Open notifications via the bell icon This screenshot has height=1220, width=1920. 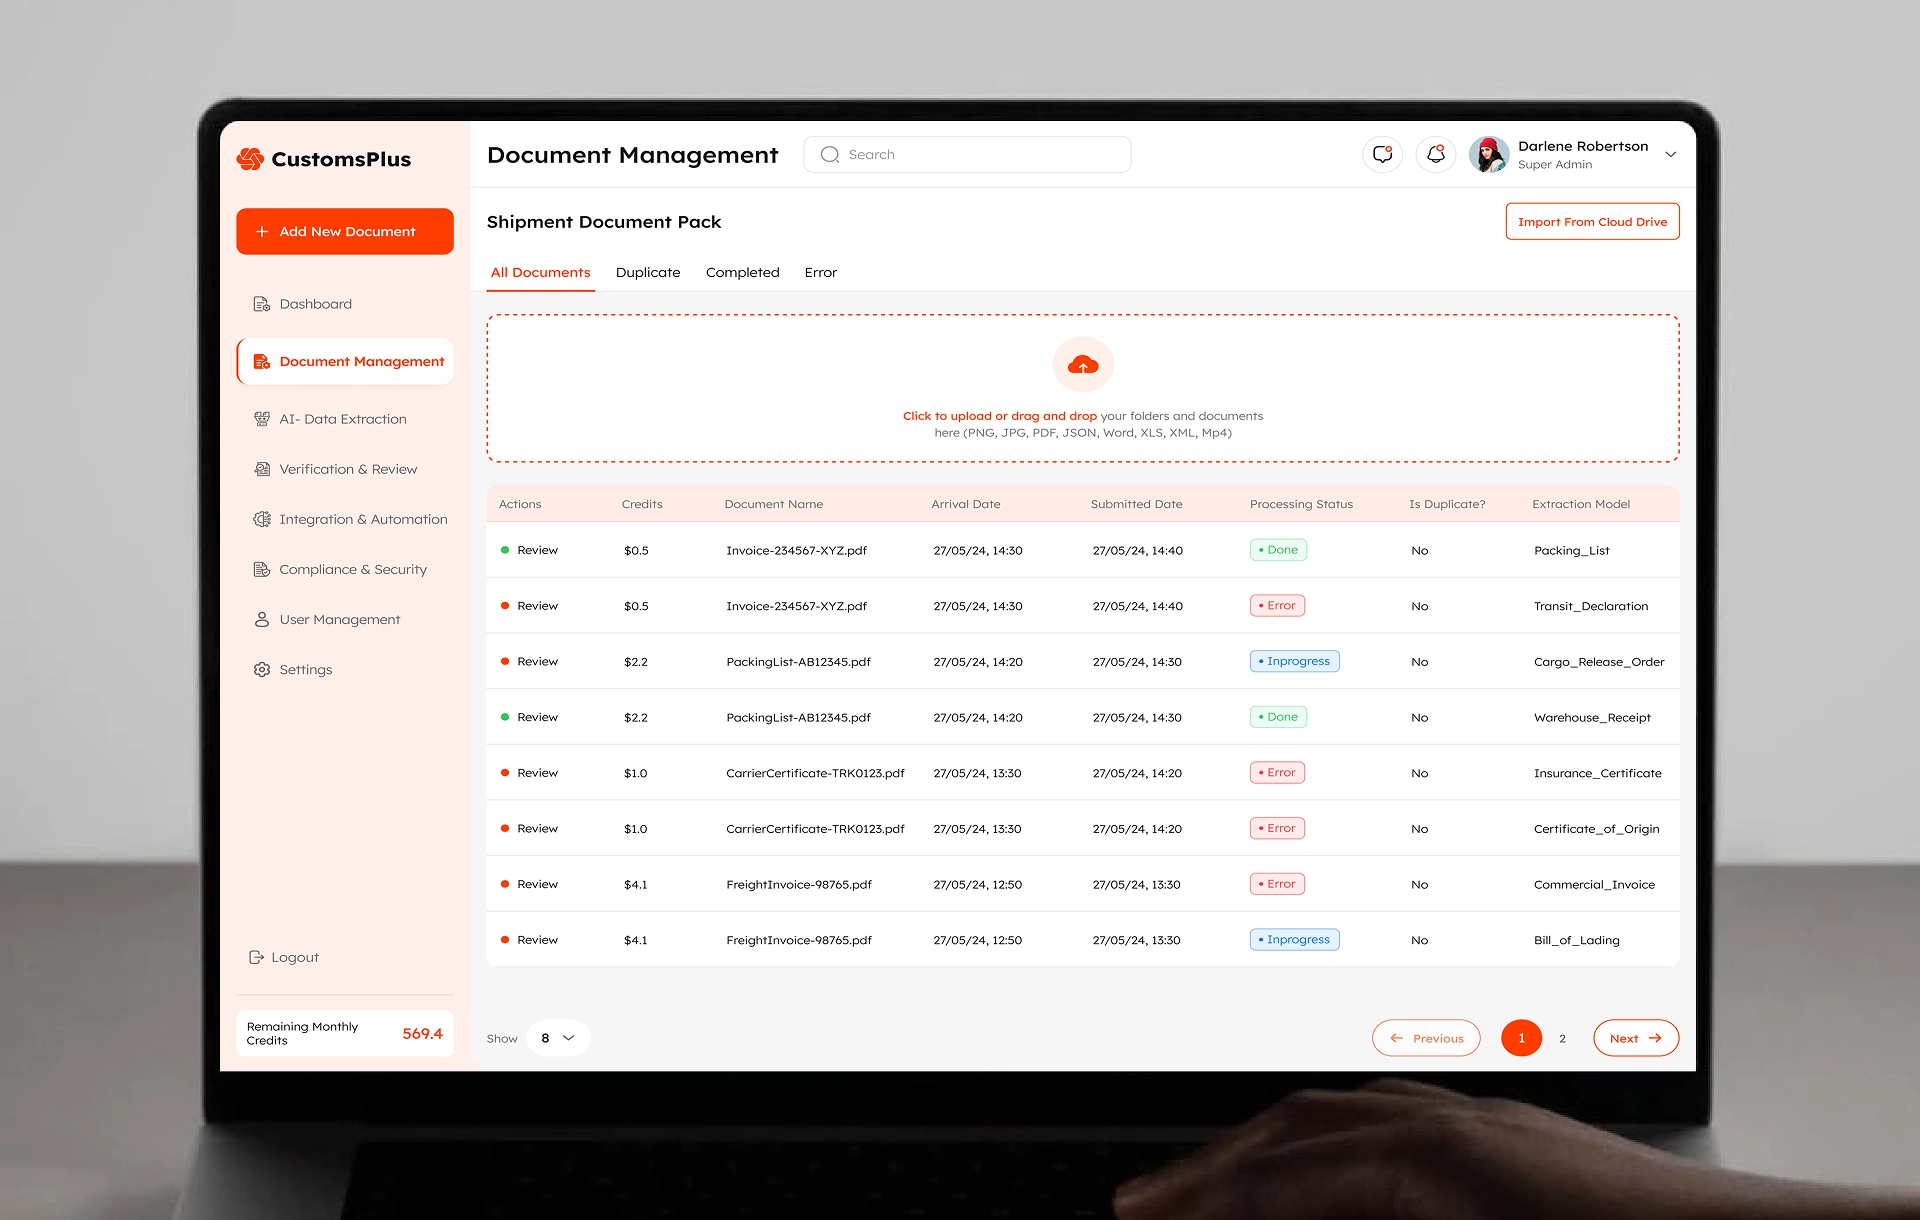pos(1436,154)
